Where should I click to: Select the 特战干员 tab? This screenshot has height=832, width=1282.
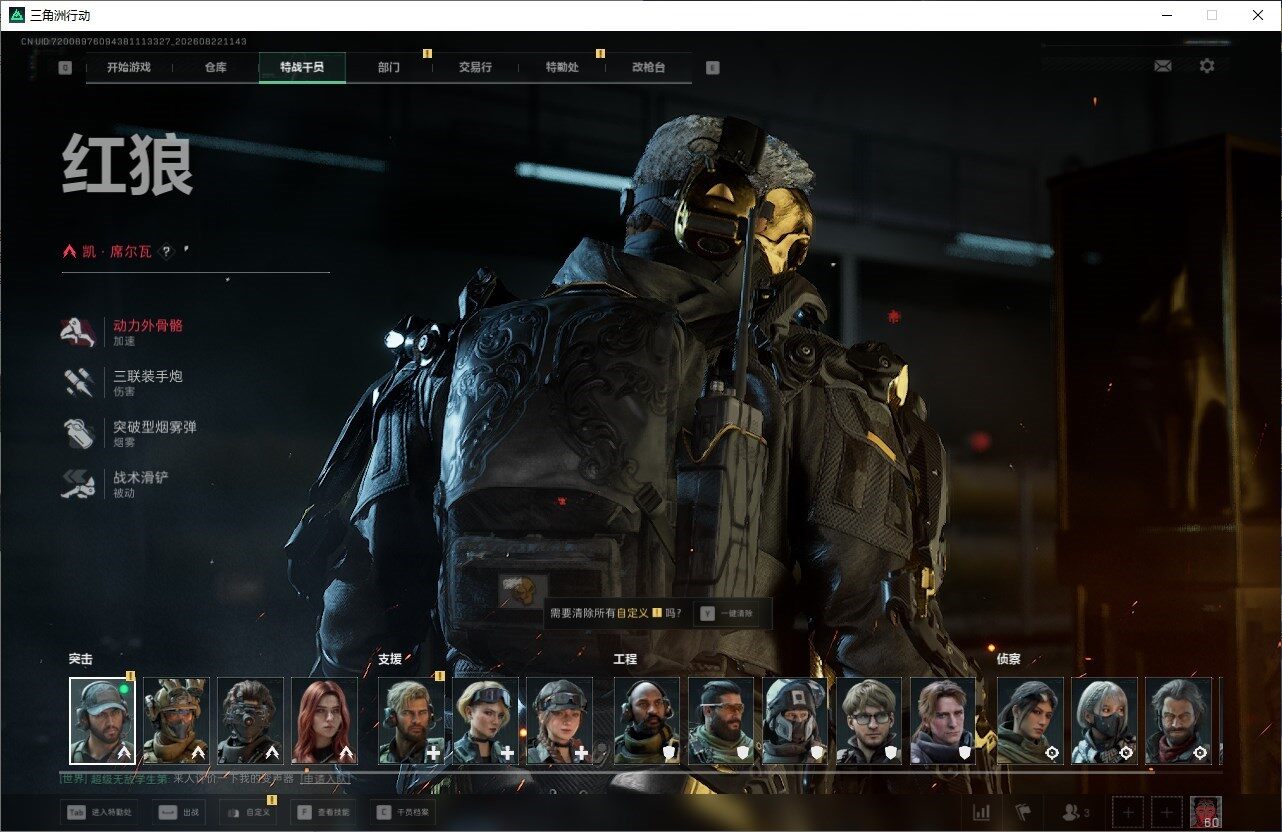point(302,68)
